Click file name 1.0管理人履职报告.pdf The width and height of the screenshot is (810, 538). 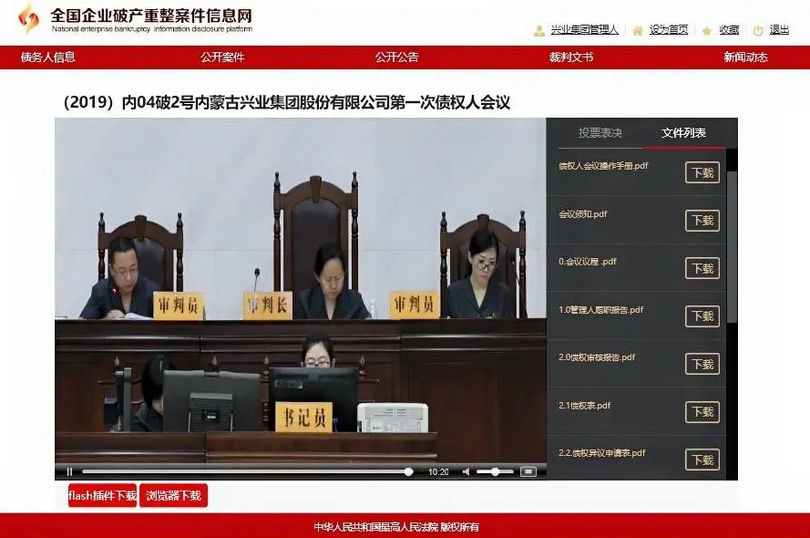point(601,310)
